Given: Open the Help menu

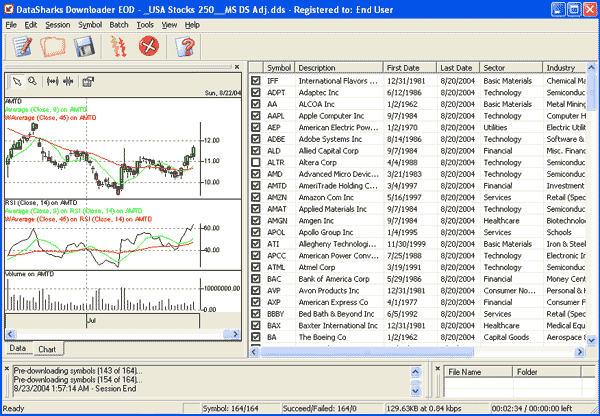Looking at the screenshot, I should [x=192, y=25].
